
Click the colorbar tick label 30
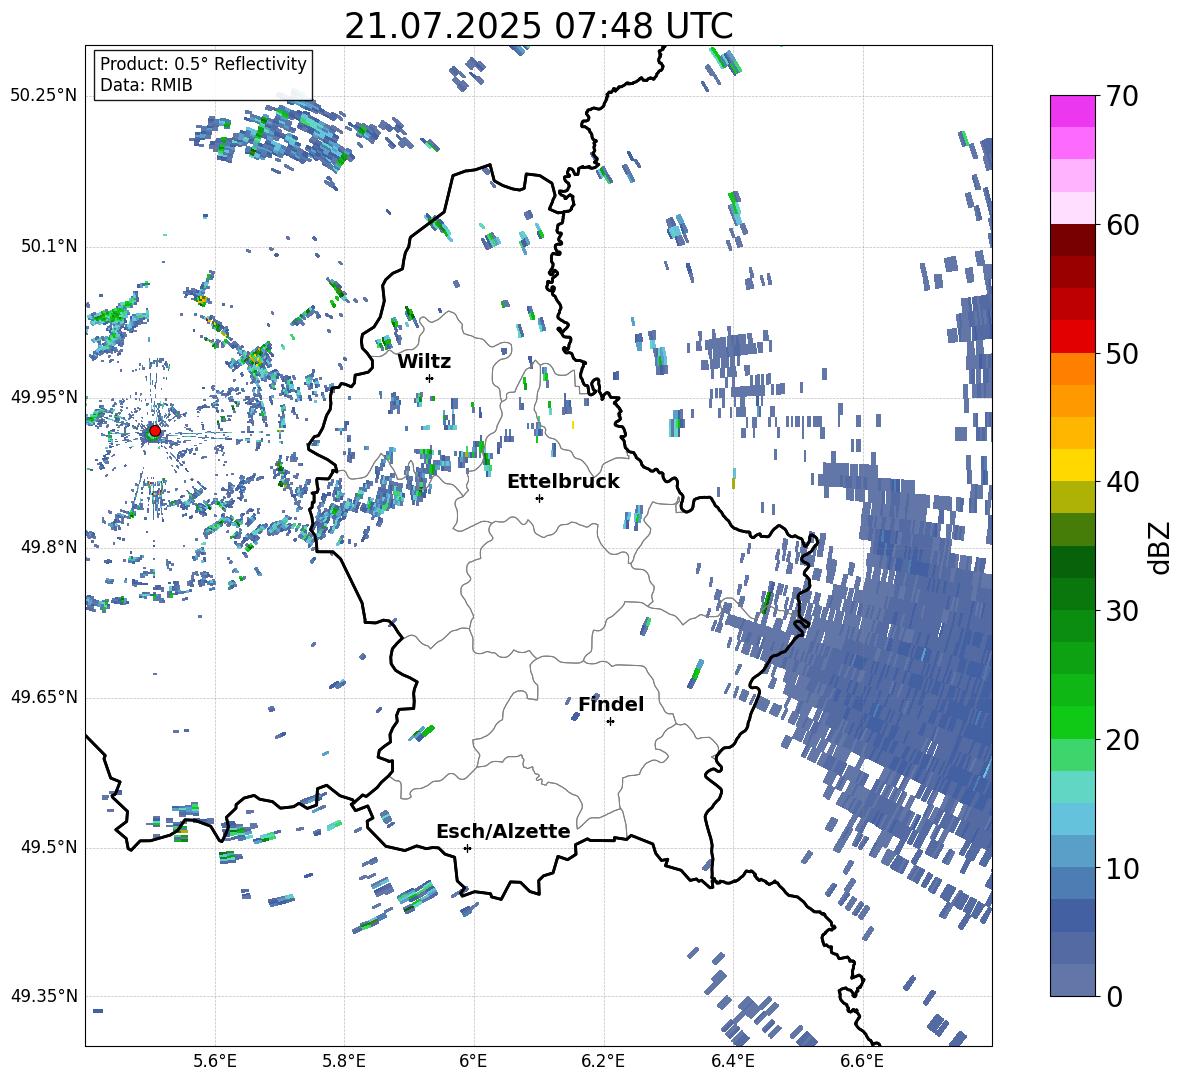1121,610
